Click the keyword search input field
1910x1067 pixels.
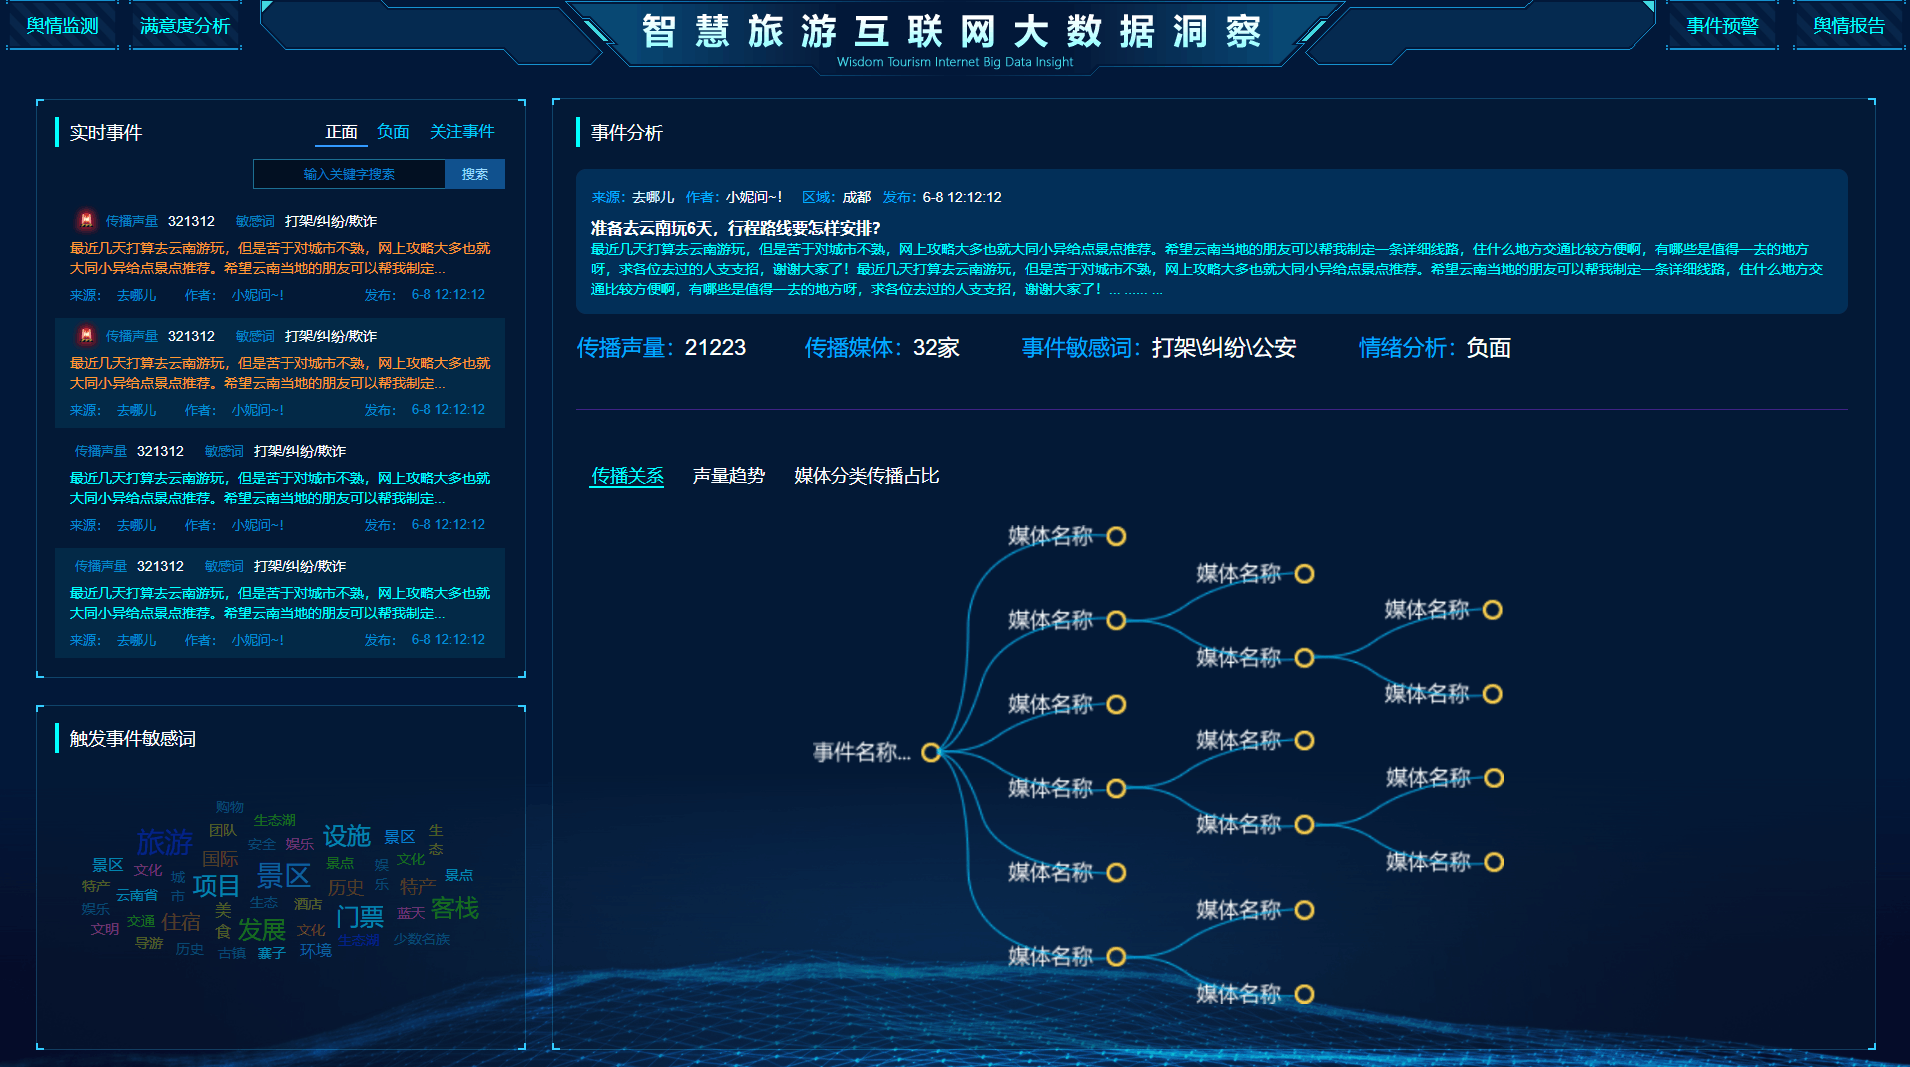(349, 174)
